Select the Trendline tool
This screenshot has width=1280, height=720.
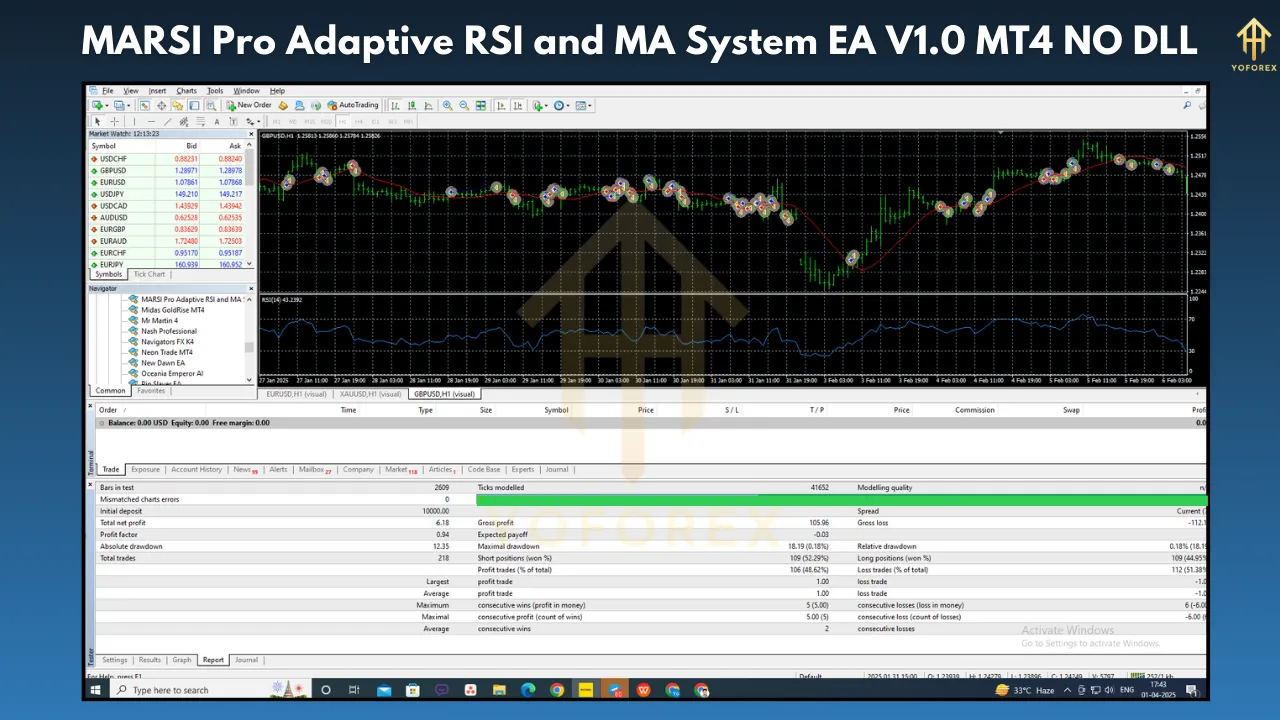[x=168, y=122]
